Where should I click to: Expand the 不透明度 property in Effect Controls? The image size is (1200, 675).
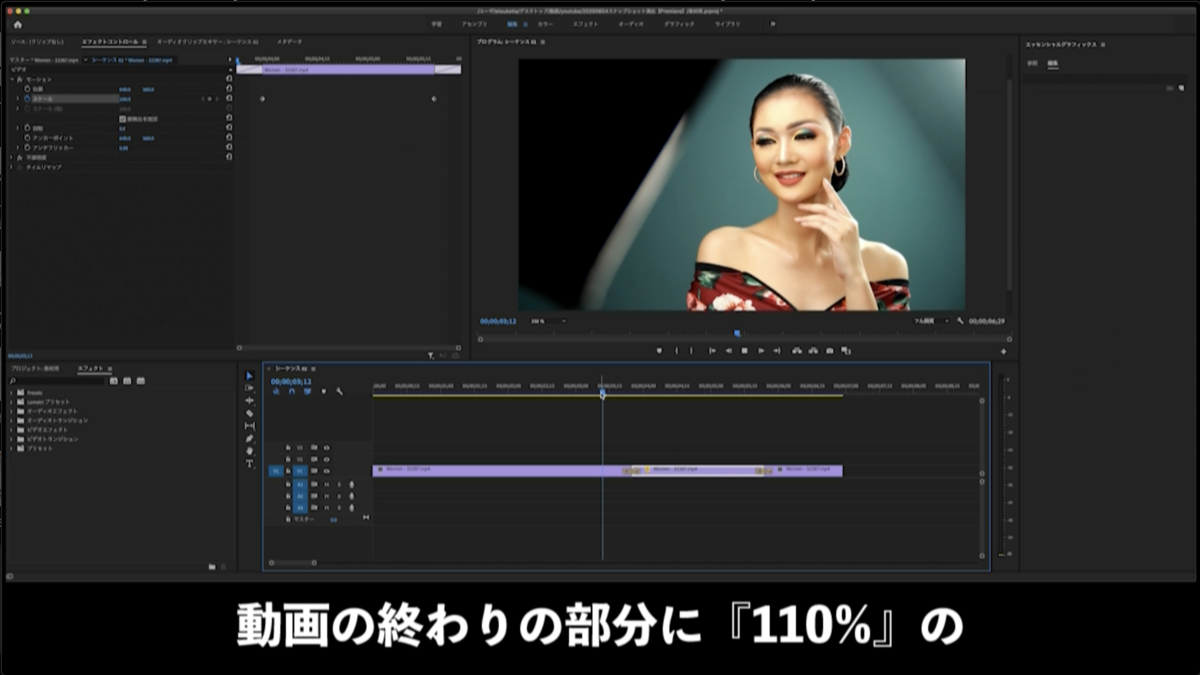[11, 156]
